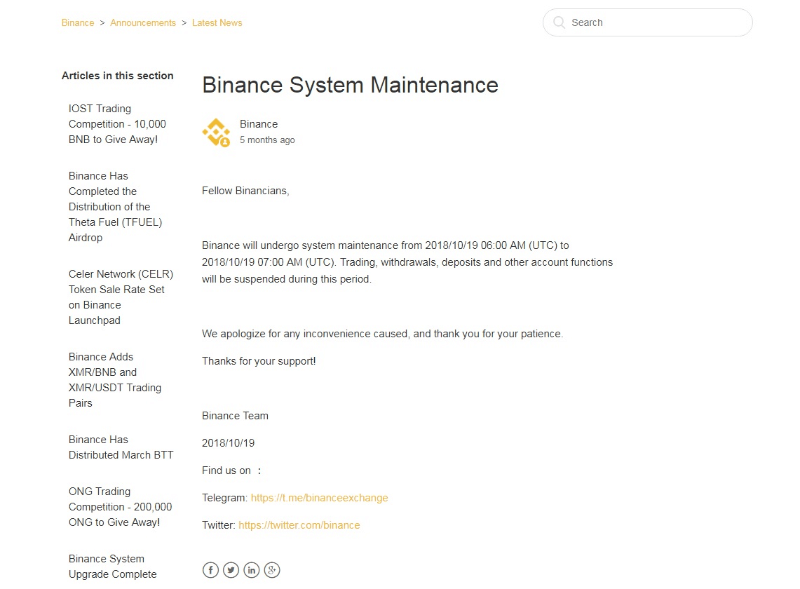Image resolution: width=800 pixels, height=589 pixels.
Task: Type in the Search field
Action: pyautogui.click(x=655, y=22)
